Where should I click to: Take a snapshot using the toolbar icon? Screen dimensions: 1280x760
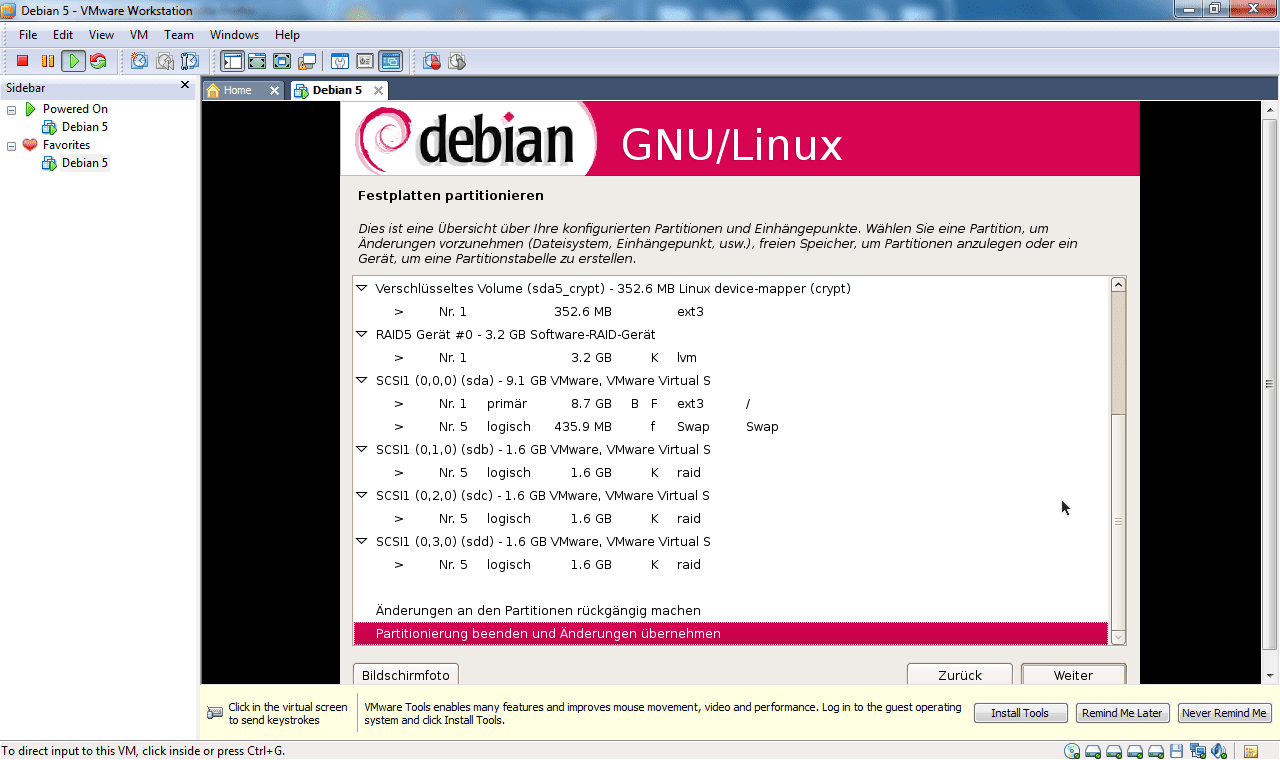click(139, 61)
